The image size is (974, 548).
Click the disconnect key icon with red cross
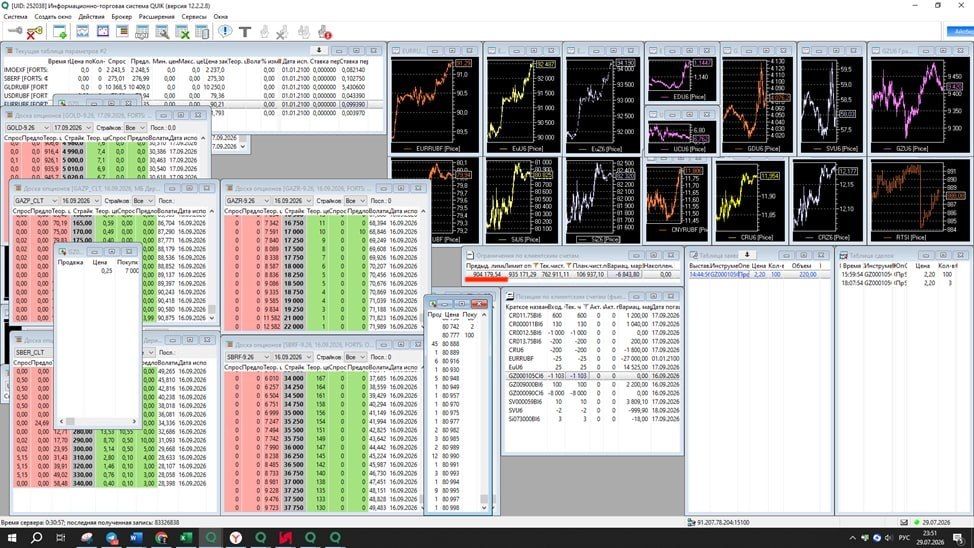35,32
